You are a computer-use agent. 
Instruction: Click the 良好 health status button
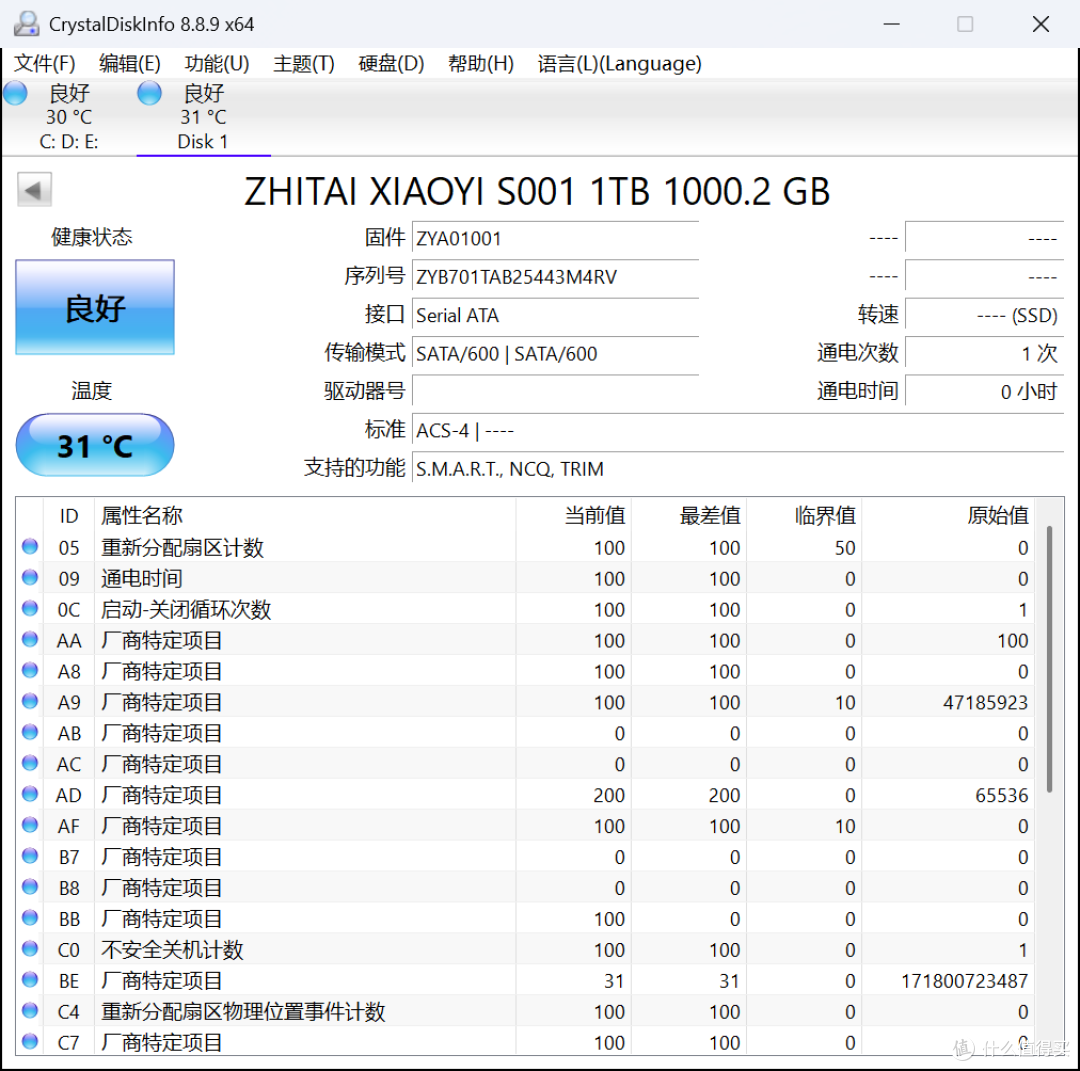[95, 307]
